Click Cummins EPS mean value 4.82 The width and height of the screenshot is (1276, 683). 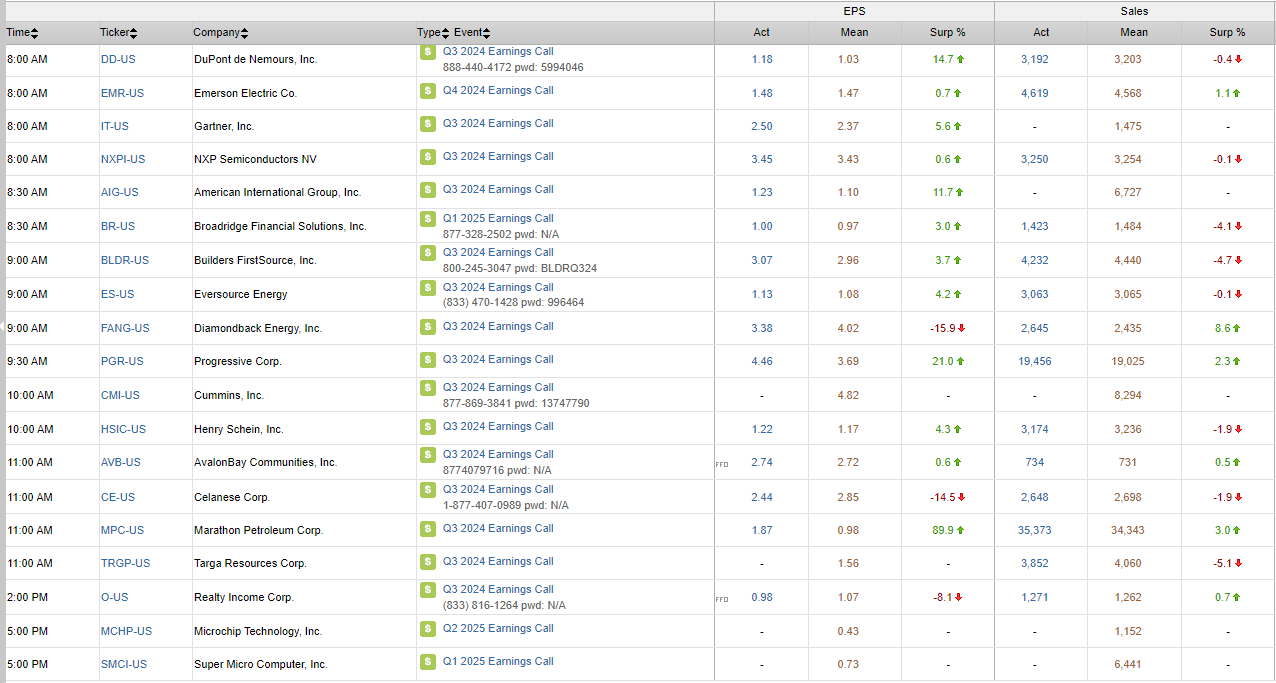tap(848, 395)
